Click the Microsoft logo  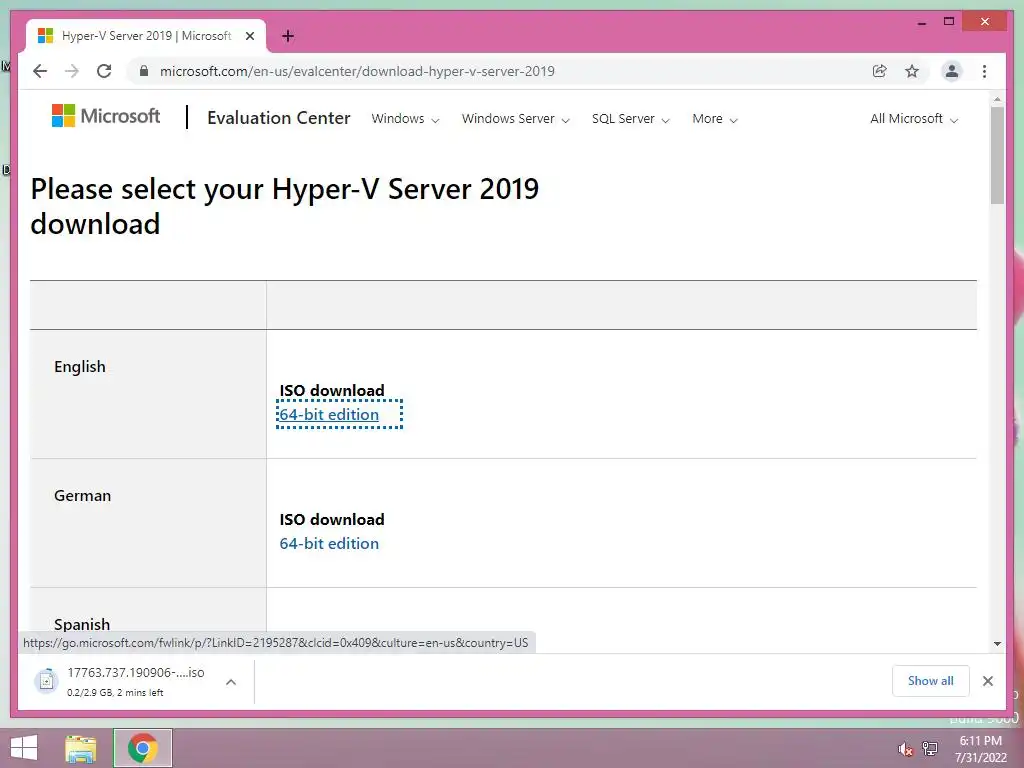(x=106, y=116)
